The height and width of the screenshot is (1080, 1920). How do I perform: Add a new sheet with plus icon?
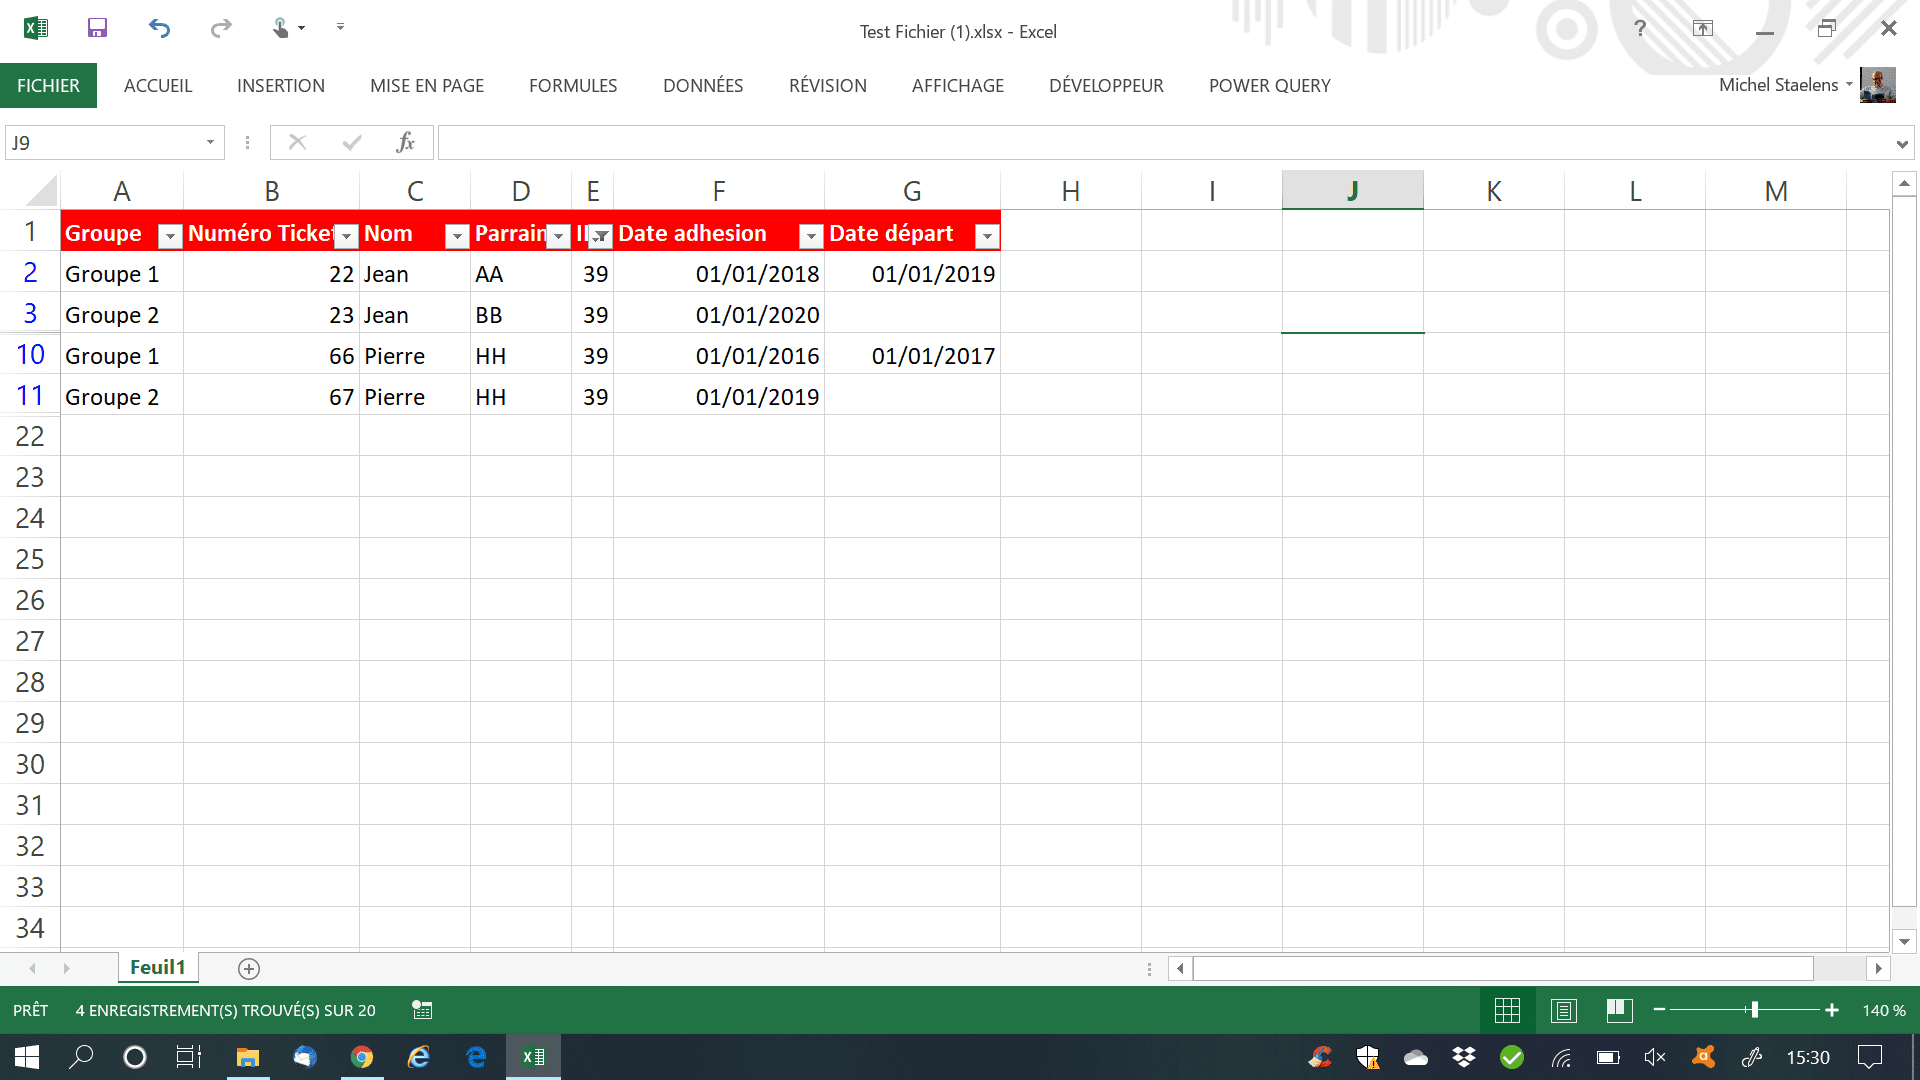(249, 968)
